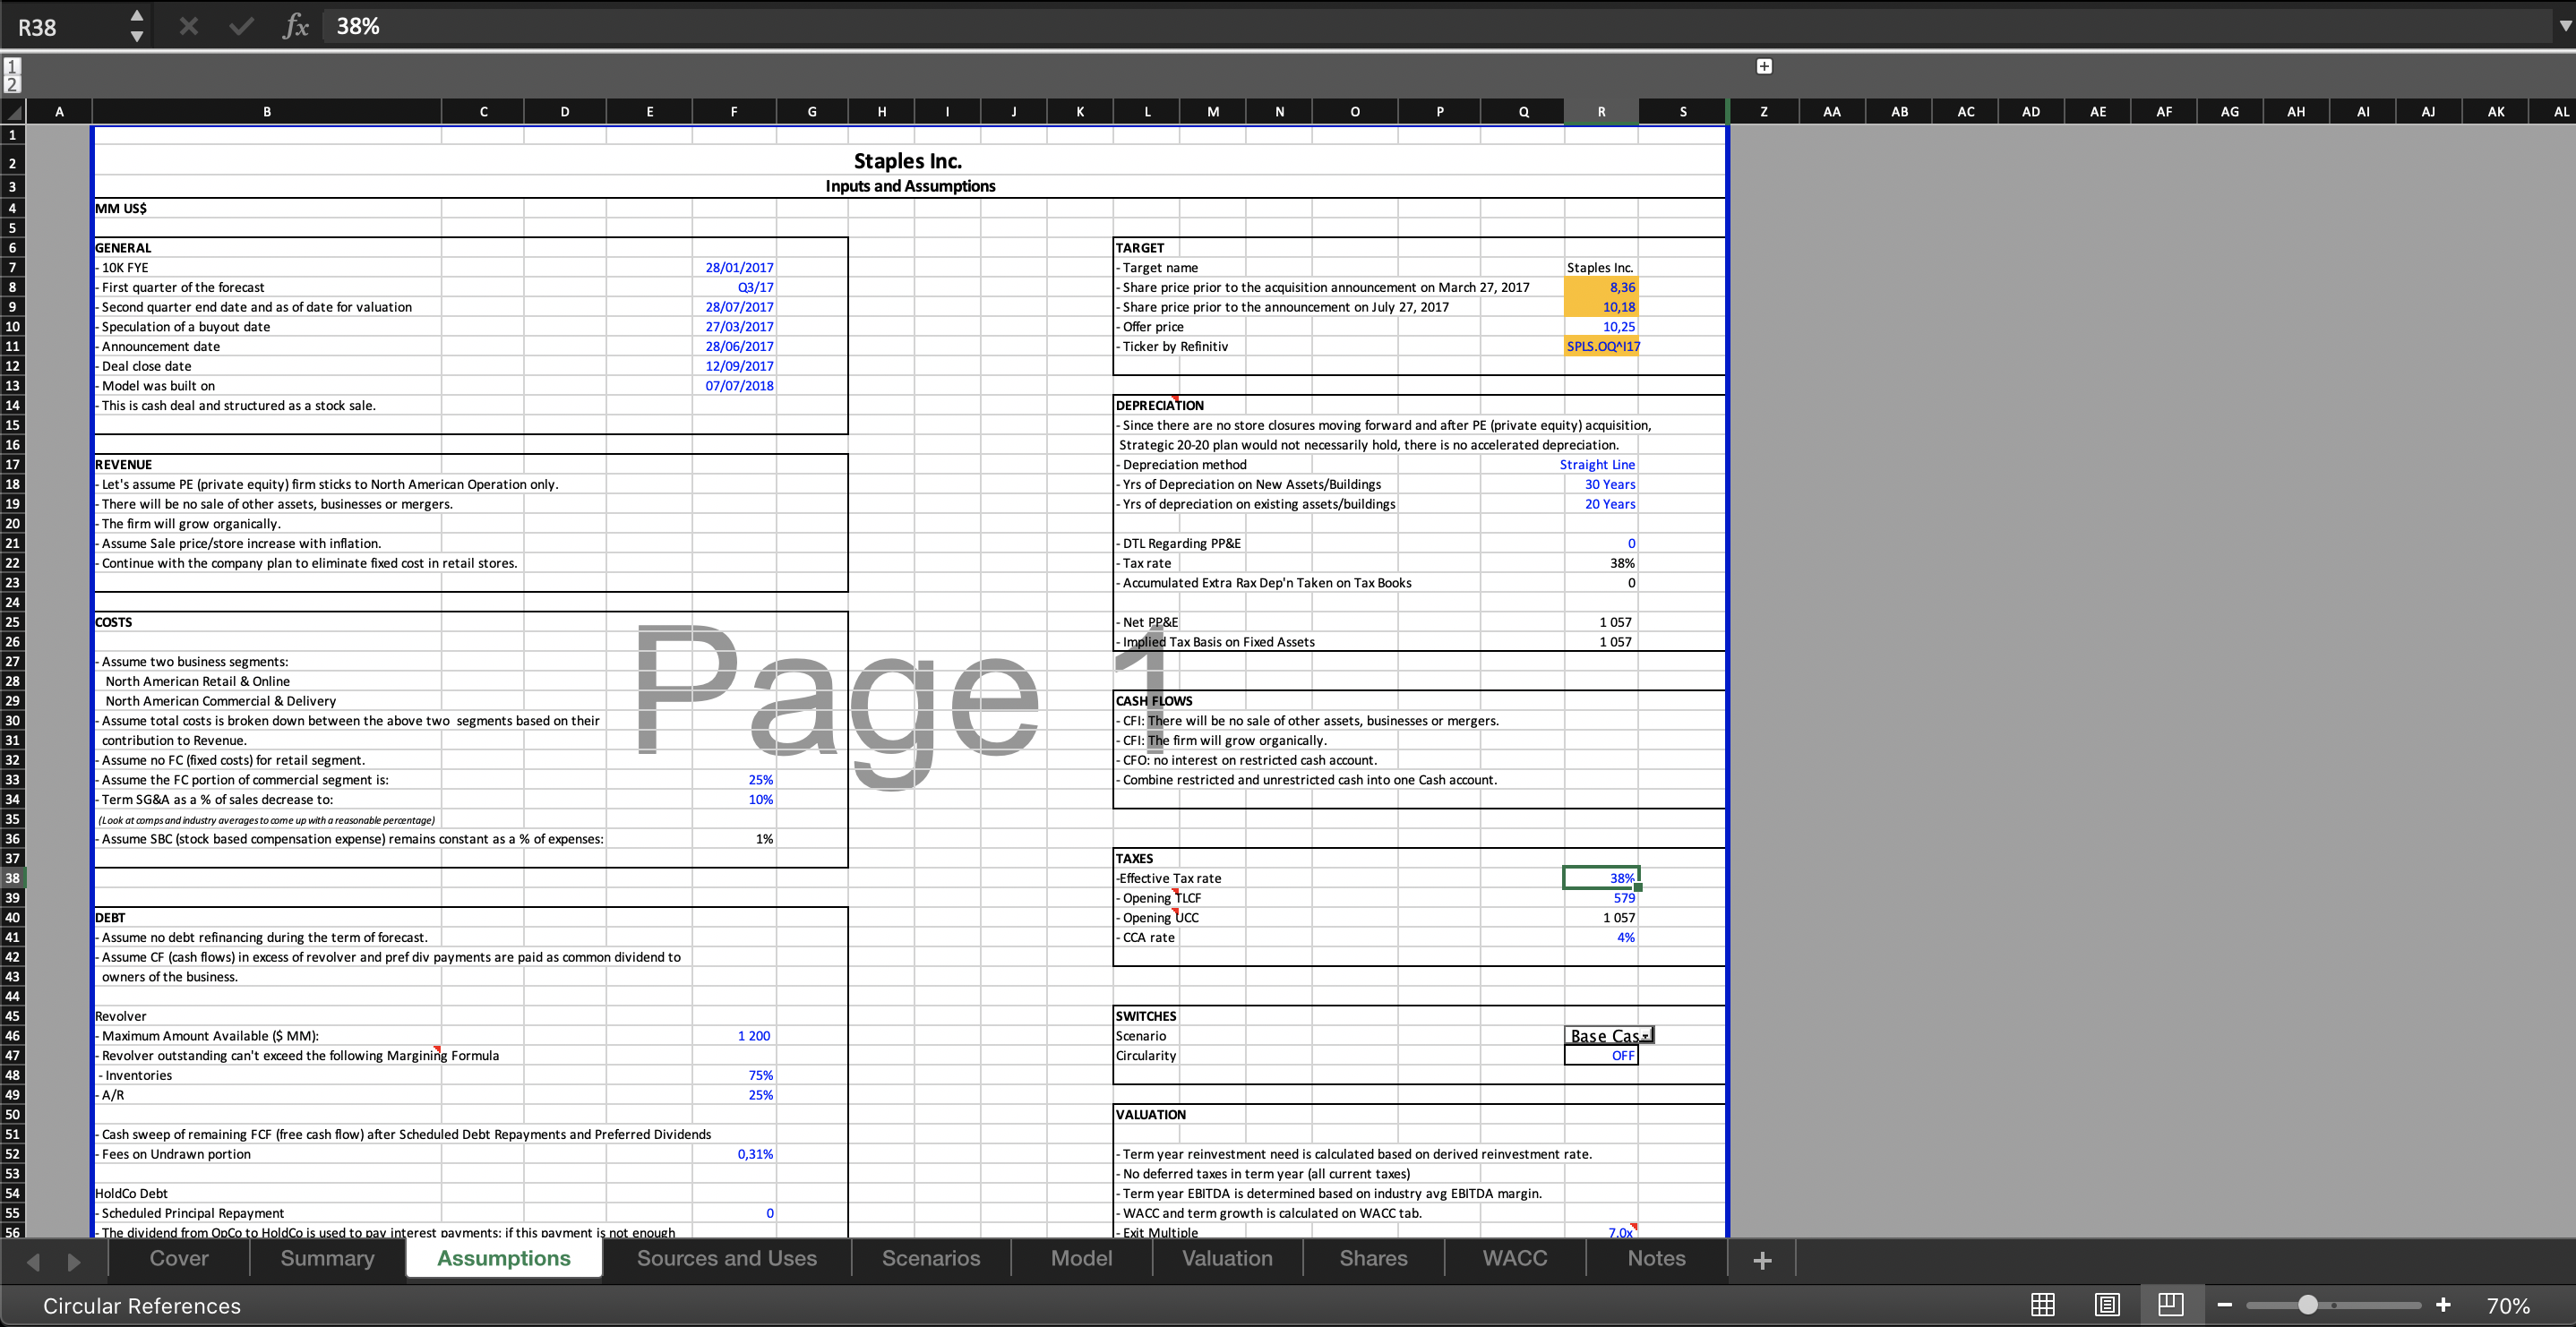Viewport: 2576px width, 1327px height.
Task: Select the 20 Years depreciation cell
Action: (x=1601, y=504)
